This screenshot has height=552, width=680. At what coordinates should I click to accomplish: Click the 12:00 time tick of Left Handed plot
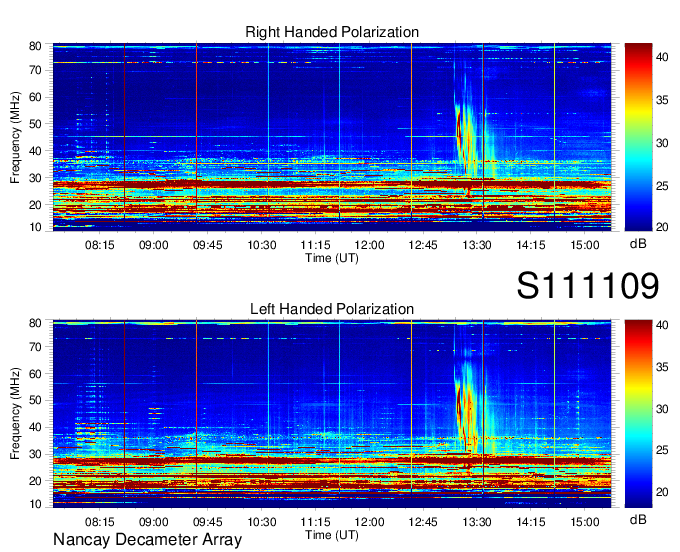pos(369,522)
